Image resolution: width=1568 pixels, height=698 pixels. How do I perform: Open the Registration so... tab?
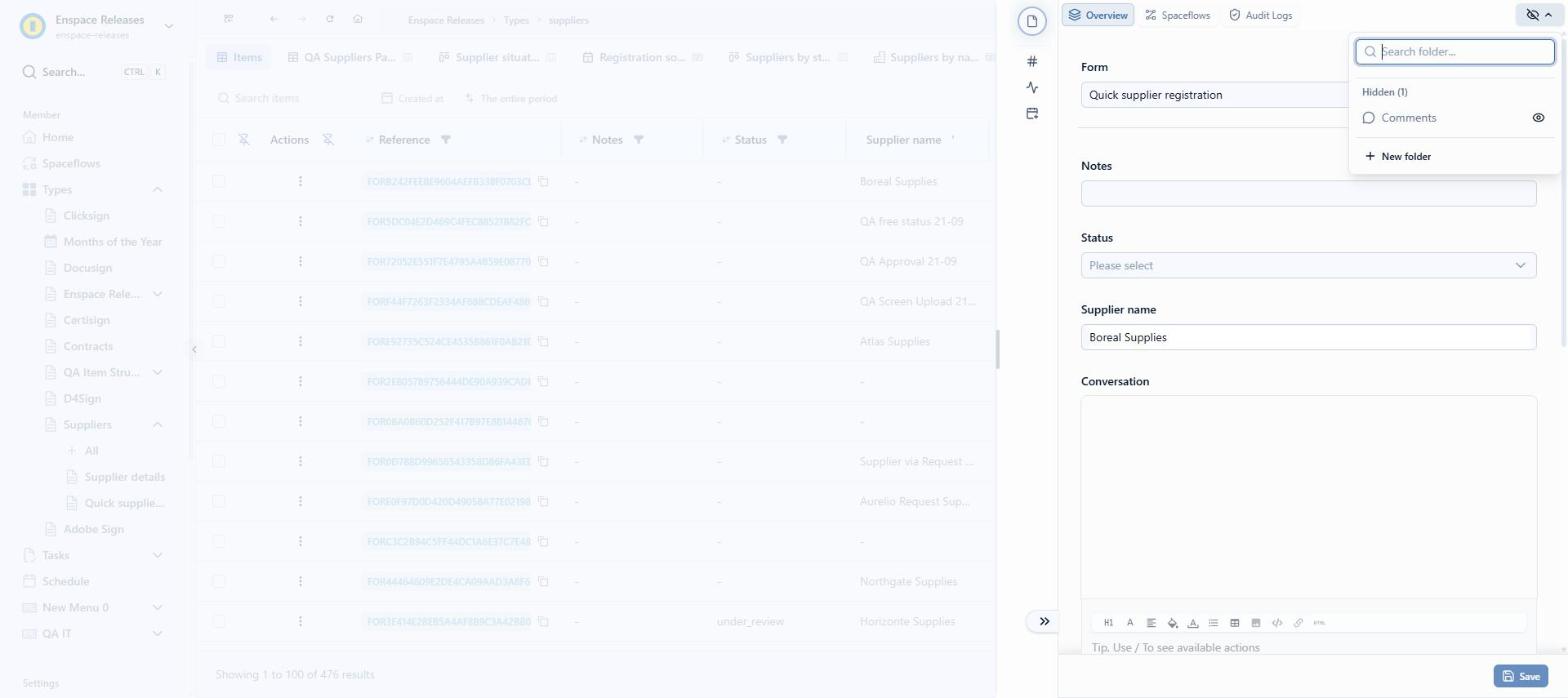(642, 58)
